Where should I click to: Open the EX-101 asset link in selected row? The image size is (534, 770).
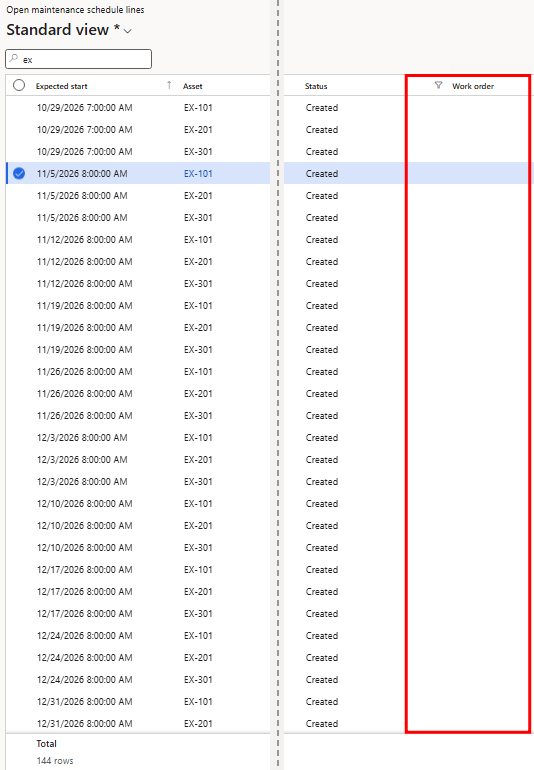point(198,173)
